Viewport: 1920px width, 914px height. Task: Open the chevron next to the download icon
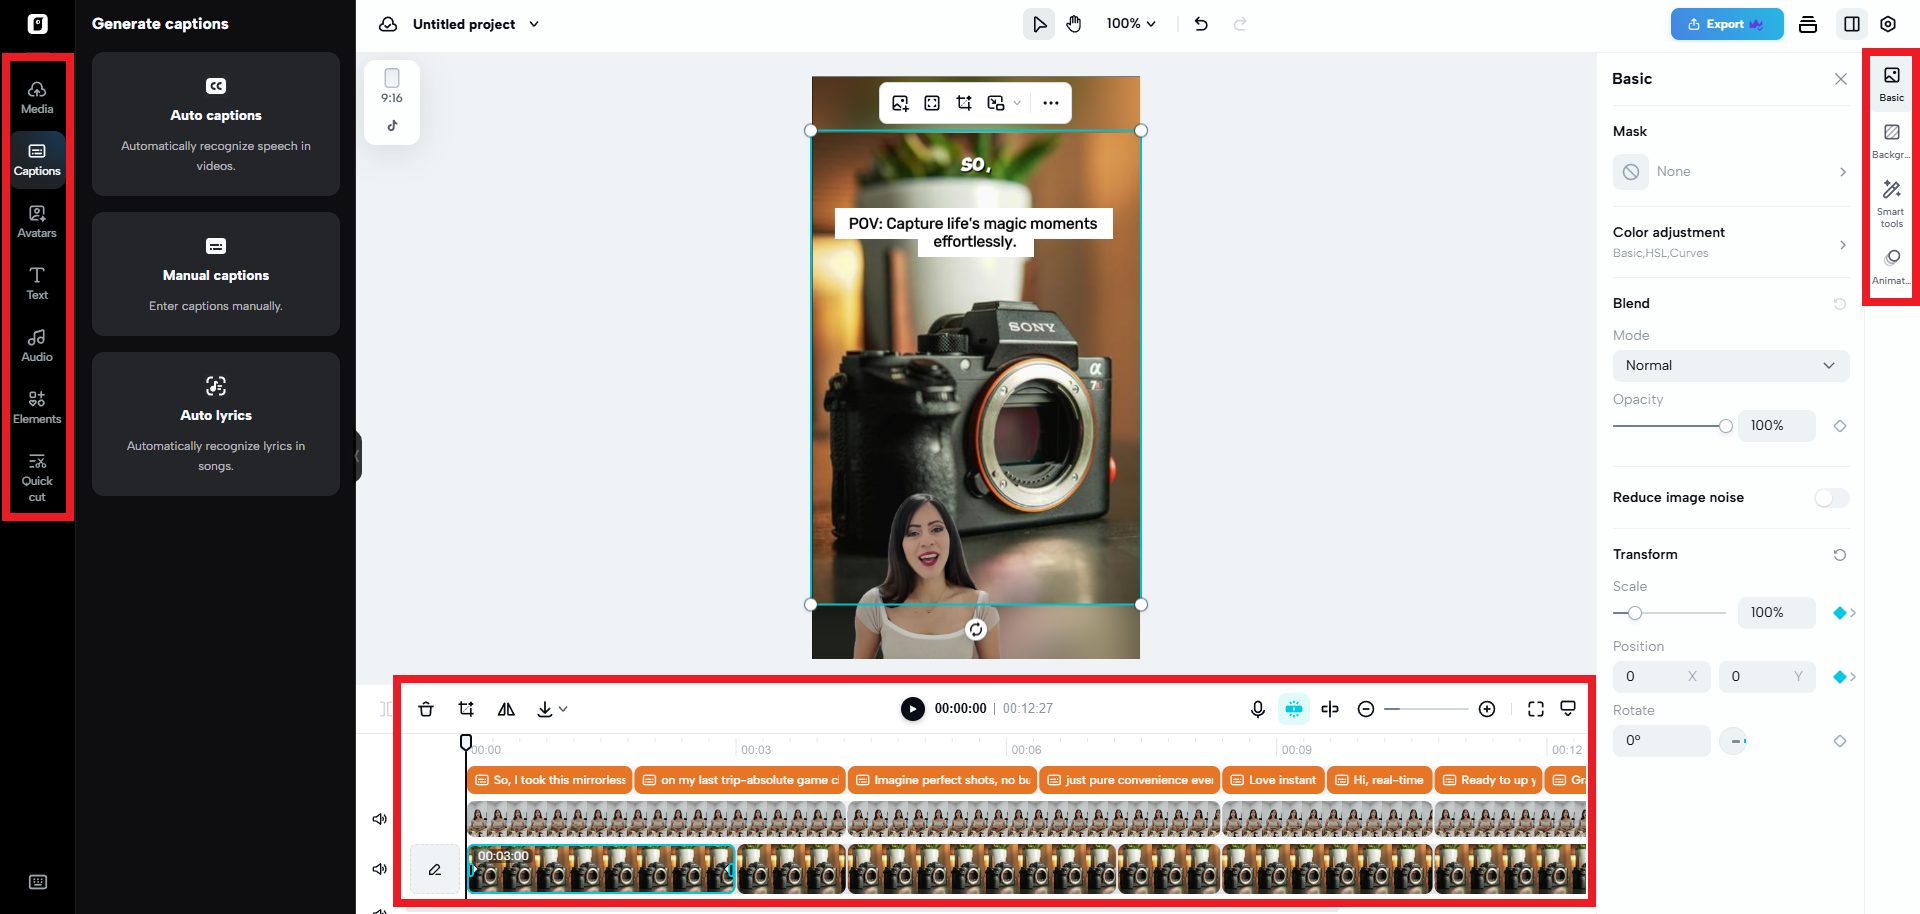point(564,709)
